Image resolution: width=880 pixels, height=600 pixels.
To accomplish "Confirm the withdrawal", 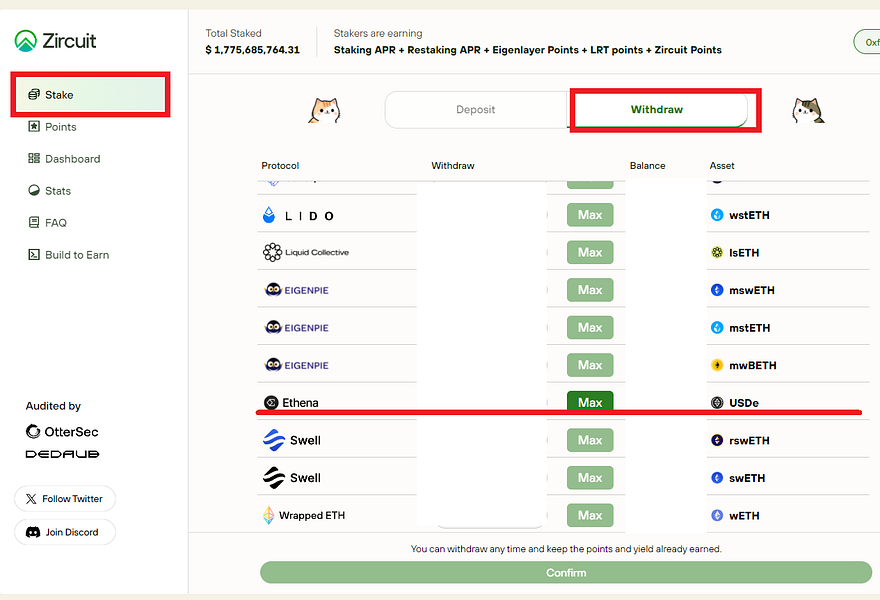I will [x=566, y=572].
